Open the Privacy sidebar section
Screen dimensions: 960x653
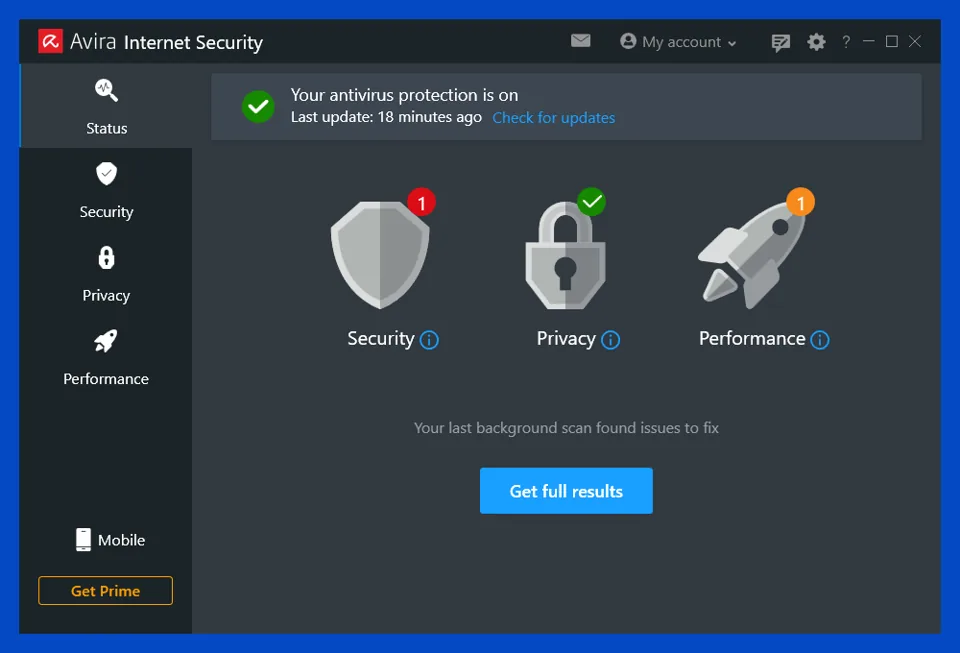106,273
